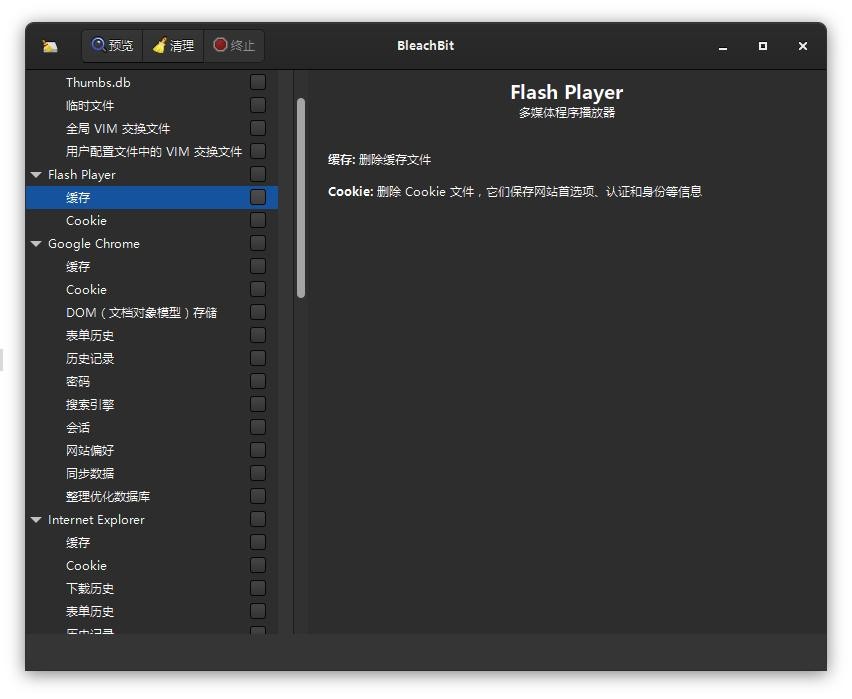Click the BleachBit window title
Image resolution: width=852 pixels, height=699 pixels.
pyautogui.click(x=425, y=46)
